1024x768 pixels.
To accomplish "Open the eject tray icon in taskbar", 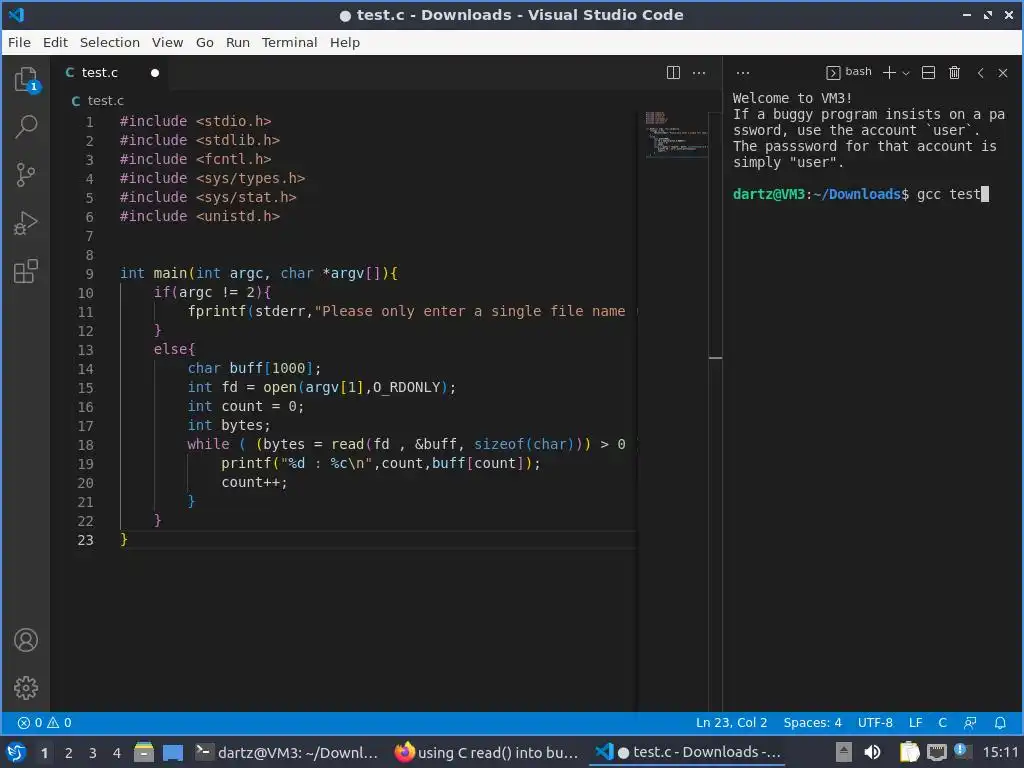I will [x=844, y=752].
